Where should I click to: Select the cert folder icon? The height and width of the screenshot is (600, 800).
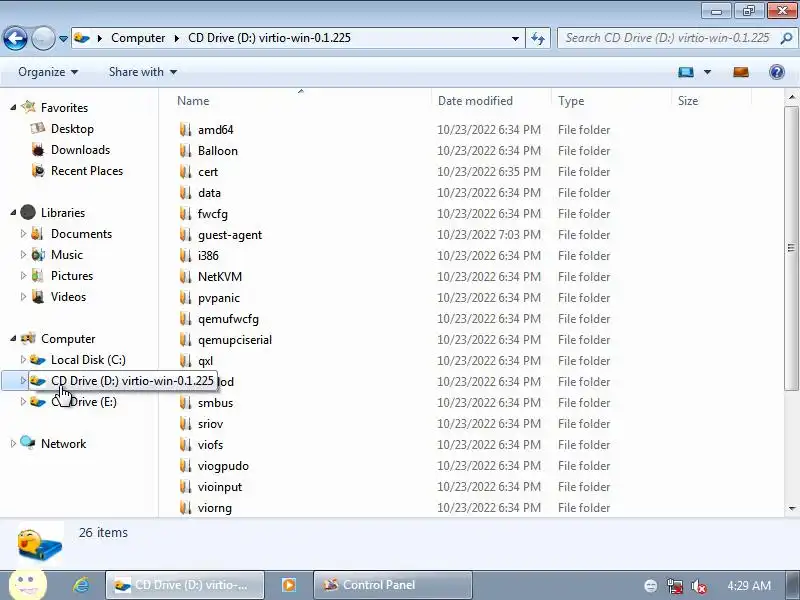pos(186,171)
